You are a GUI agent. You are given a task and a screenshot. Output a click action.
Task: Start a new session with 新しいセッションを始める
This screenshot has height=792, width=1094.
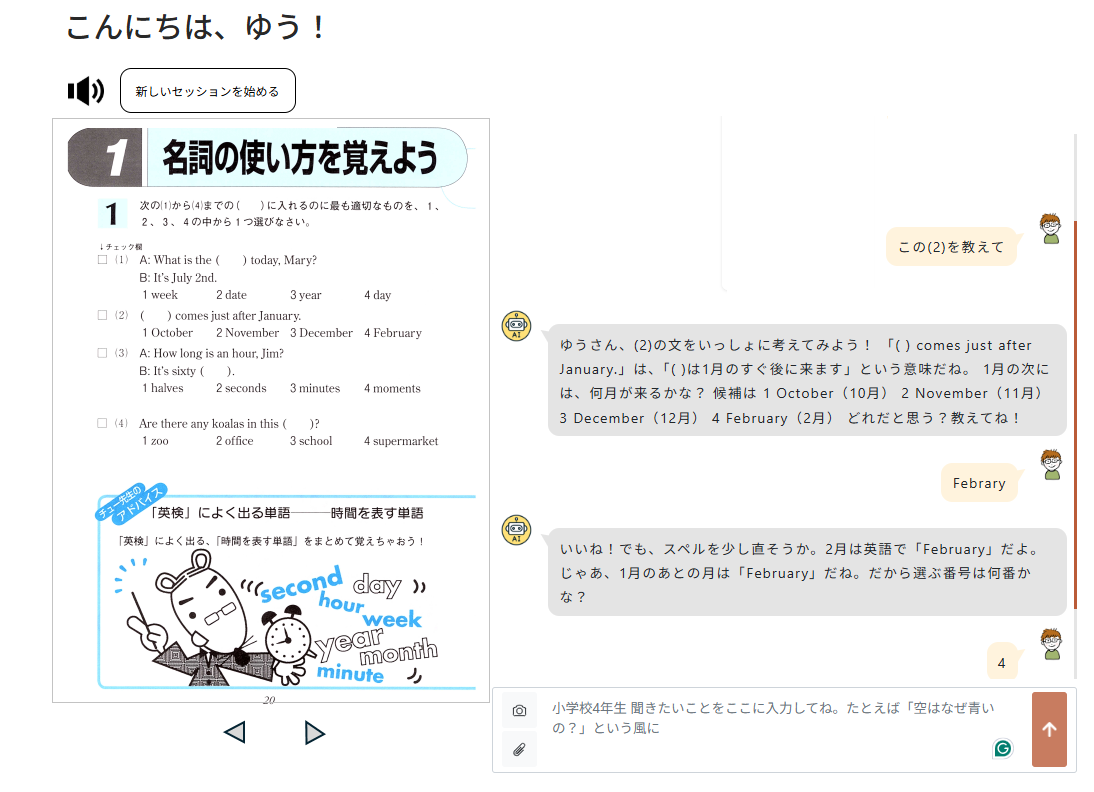click(208, 91)
